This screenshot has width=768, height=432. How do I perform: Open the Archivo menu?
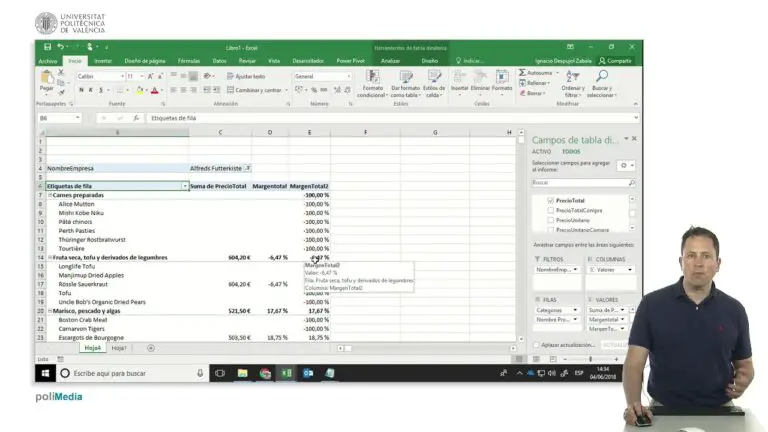48,61
